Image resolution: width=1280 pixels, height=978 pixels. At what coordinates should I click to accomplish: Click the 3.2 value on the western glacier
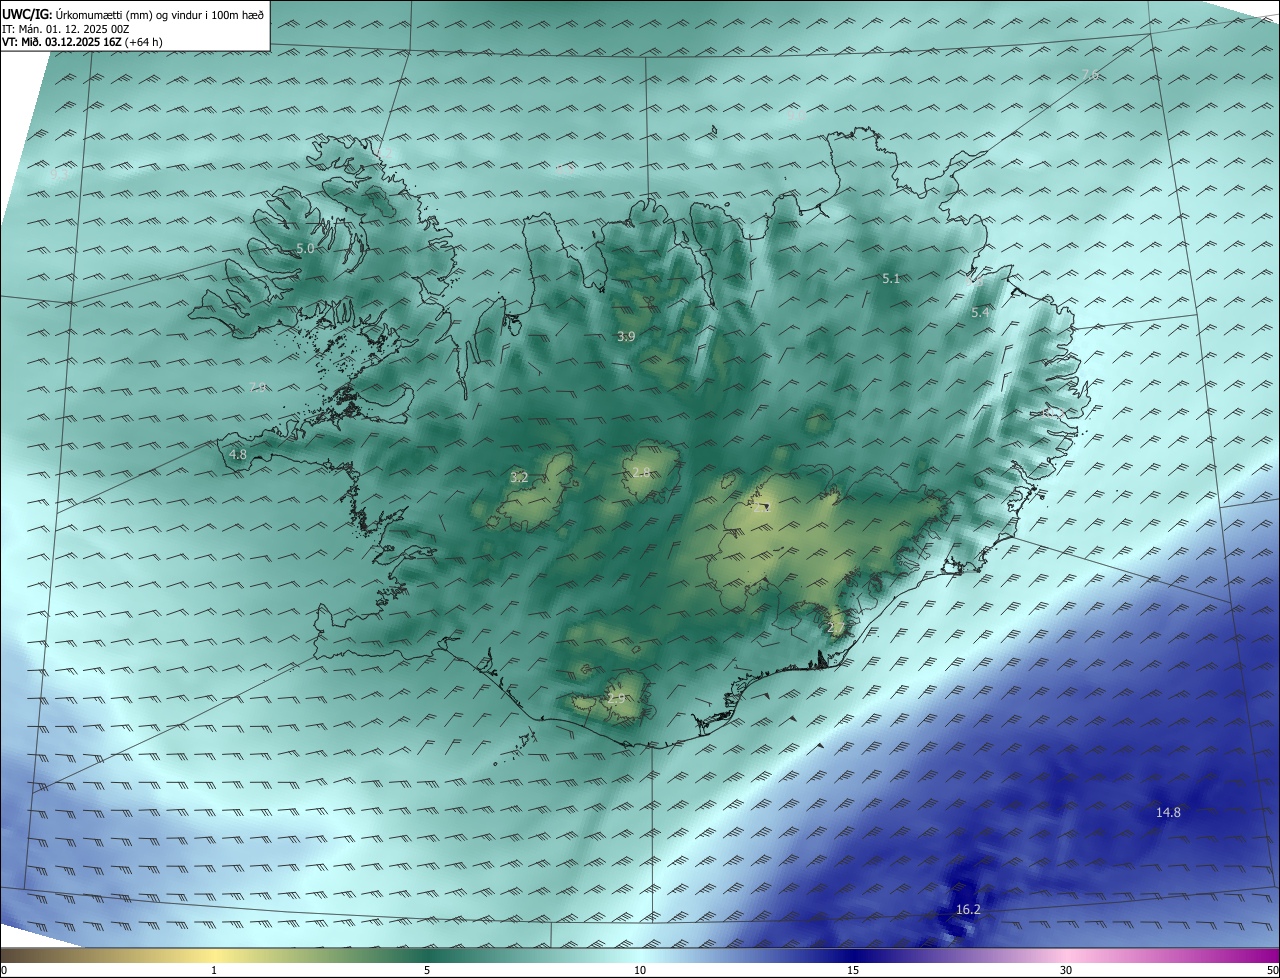tap(519, 478)
